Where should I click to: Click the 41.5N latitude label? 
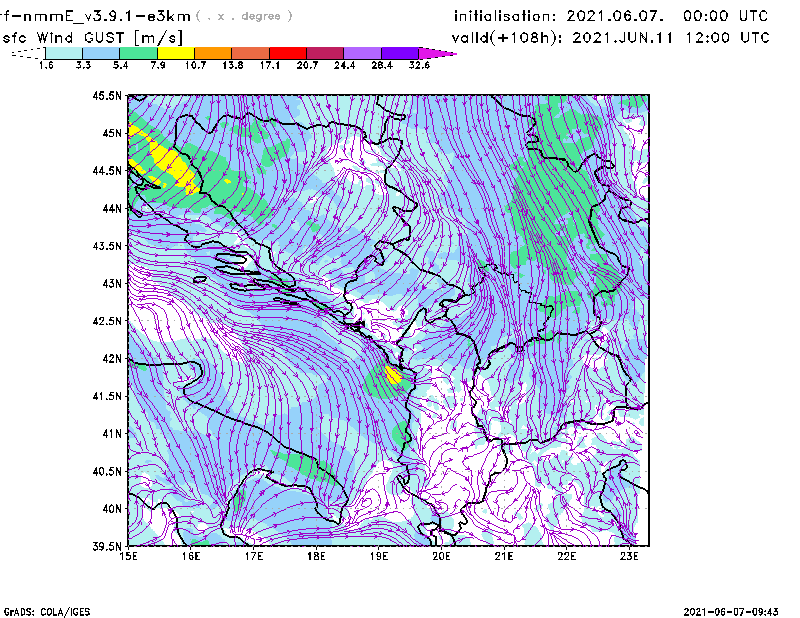[x=107, y=396]
